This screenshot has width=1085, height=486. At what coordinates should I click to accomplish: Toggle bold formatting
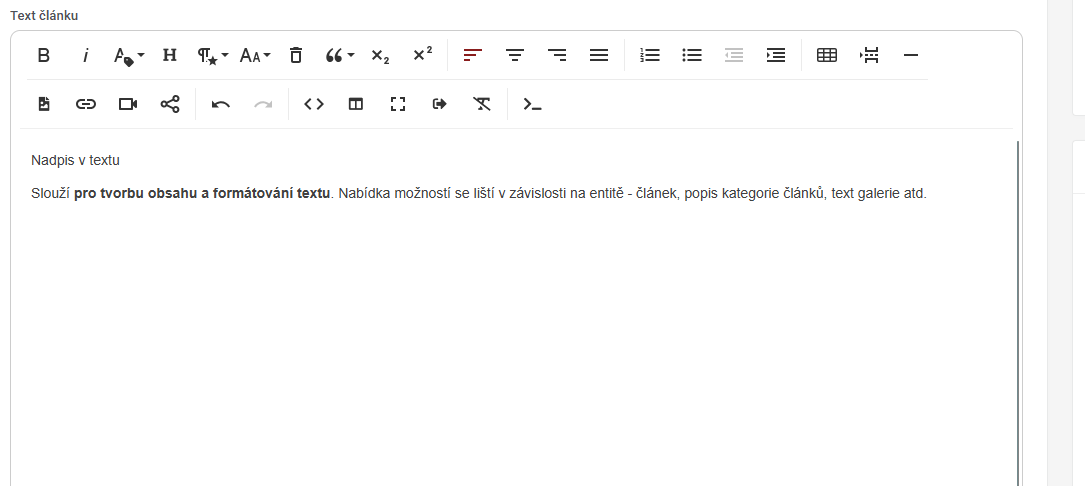click(x=44, y=56)
